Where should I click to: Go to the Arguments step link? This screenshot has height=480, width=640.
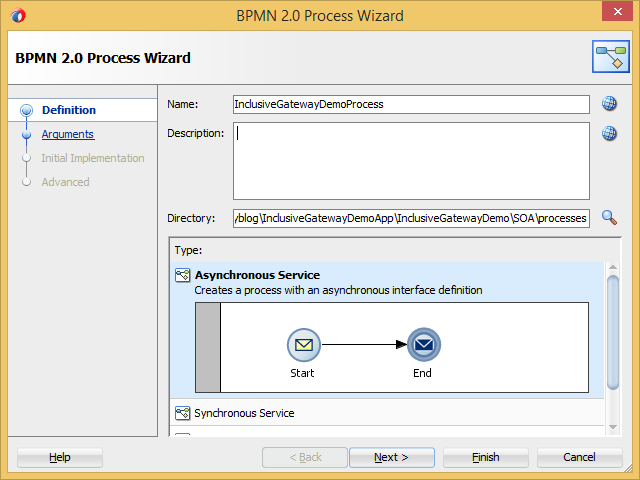pyautogui.click(x=68, y=134)
